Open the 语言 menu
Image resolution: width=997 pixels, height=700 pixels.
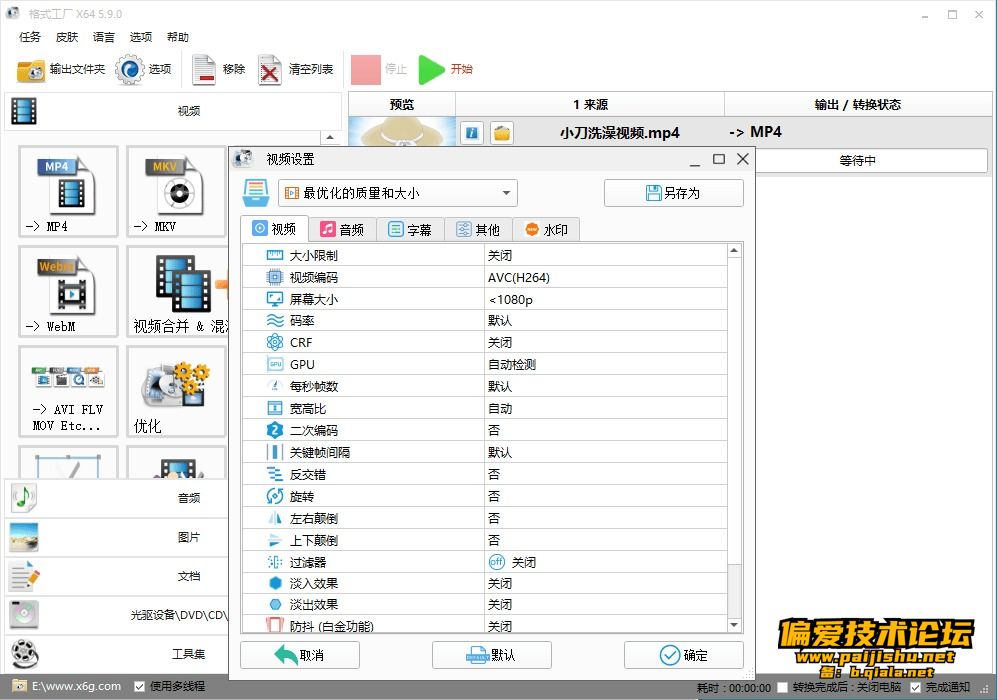pyautogui.click(x=104, y=37)
